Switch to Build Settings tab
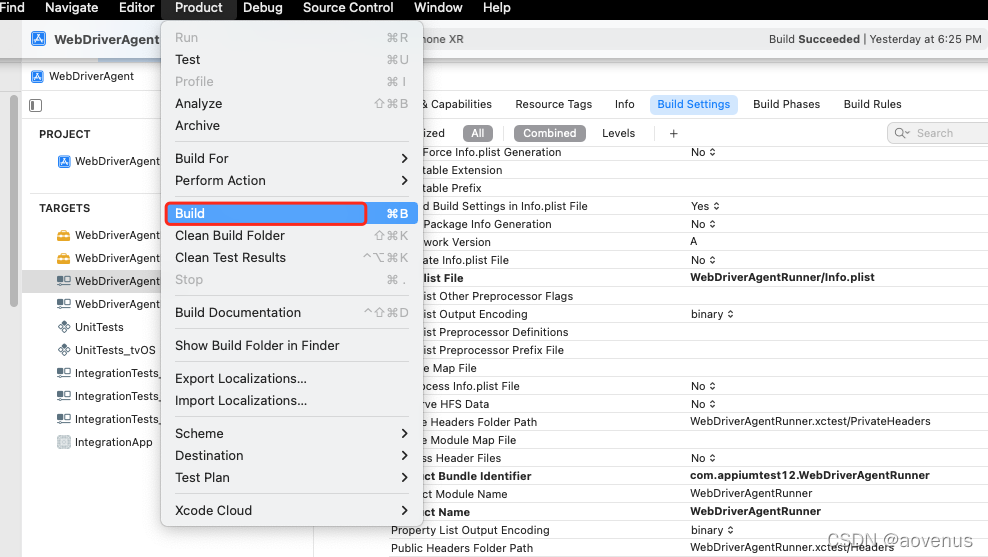This screenshot has width=988, height=557. (x=693, y=105)
